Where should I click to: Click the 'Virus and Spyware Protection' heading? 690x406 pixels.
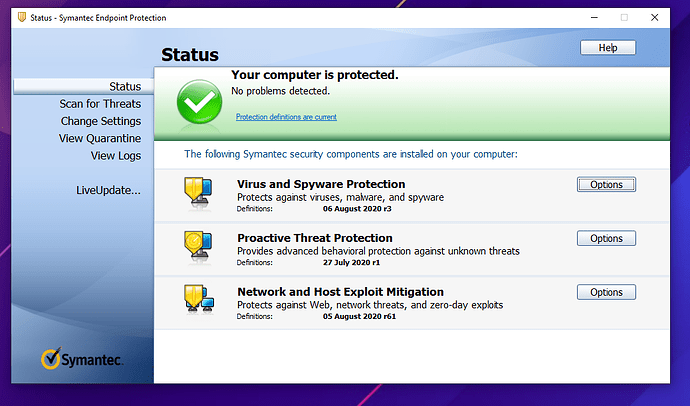pyautogui.click(x=320, y=184)
